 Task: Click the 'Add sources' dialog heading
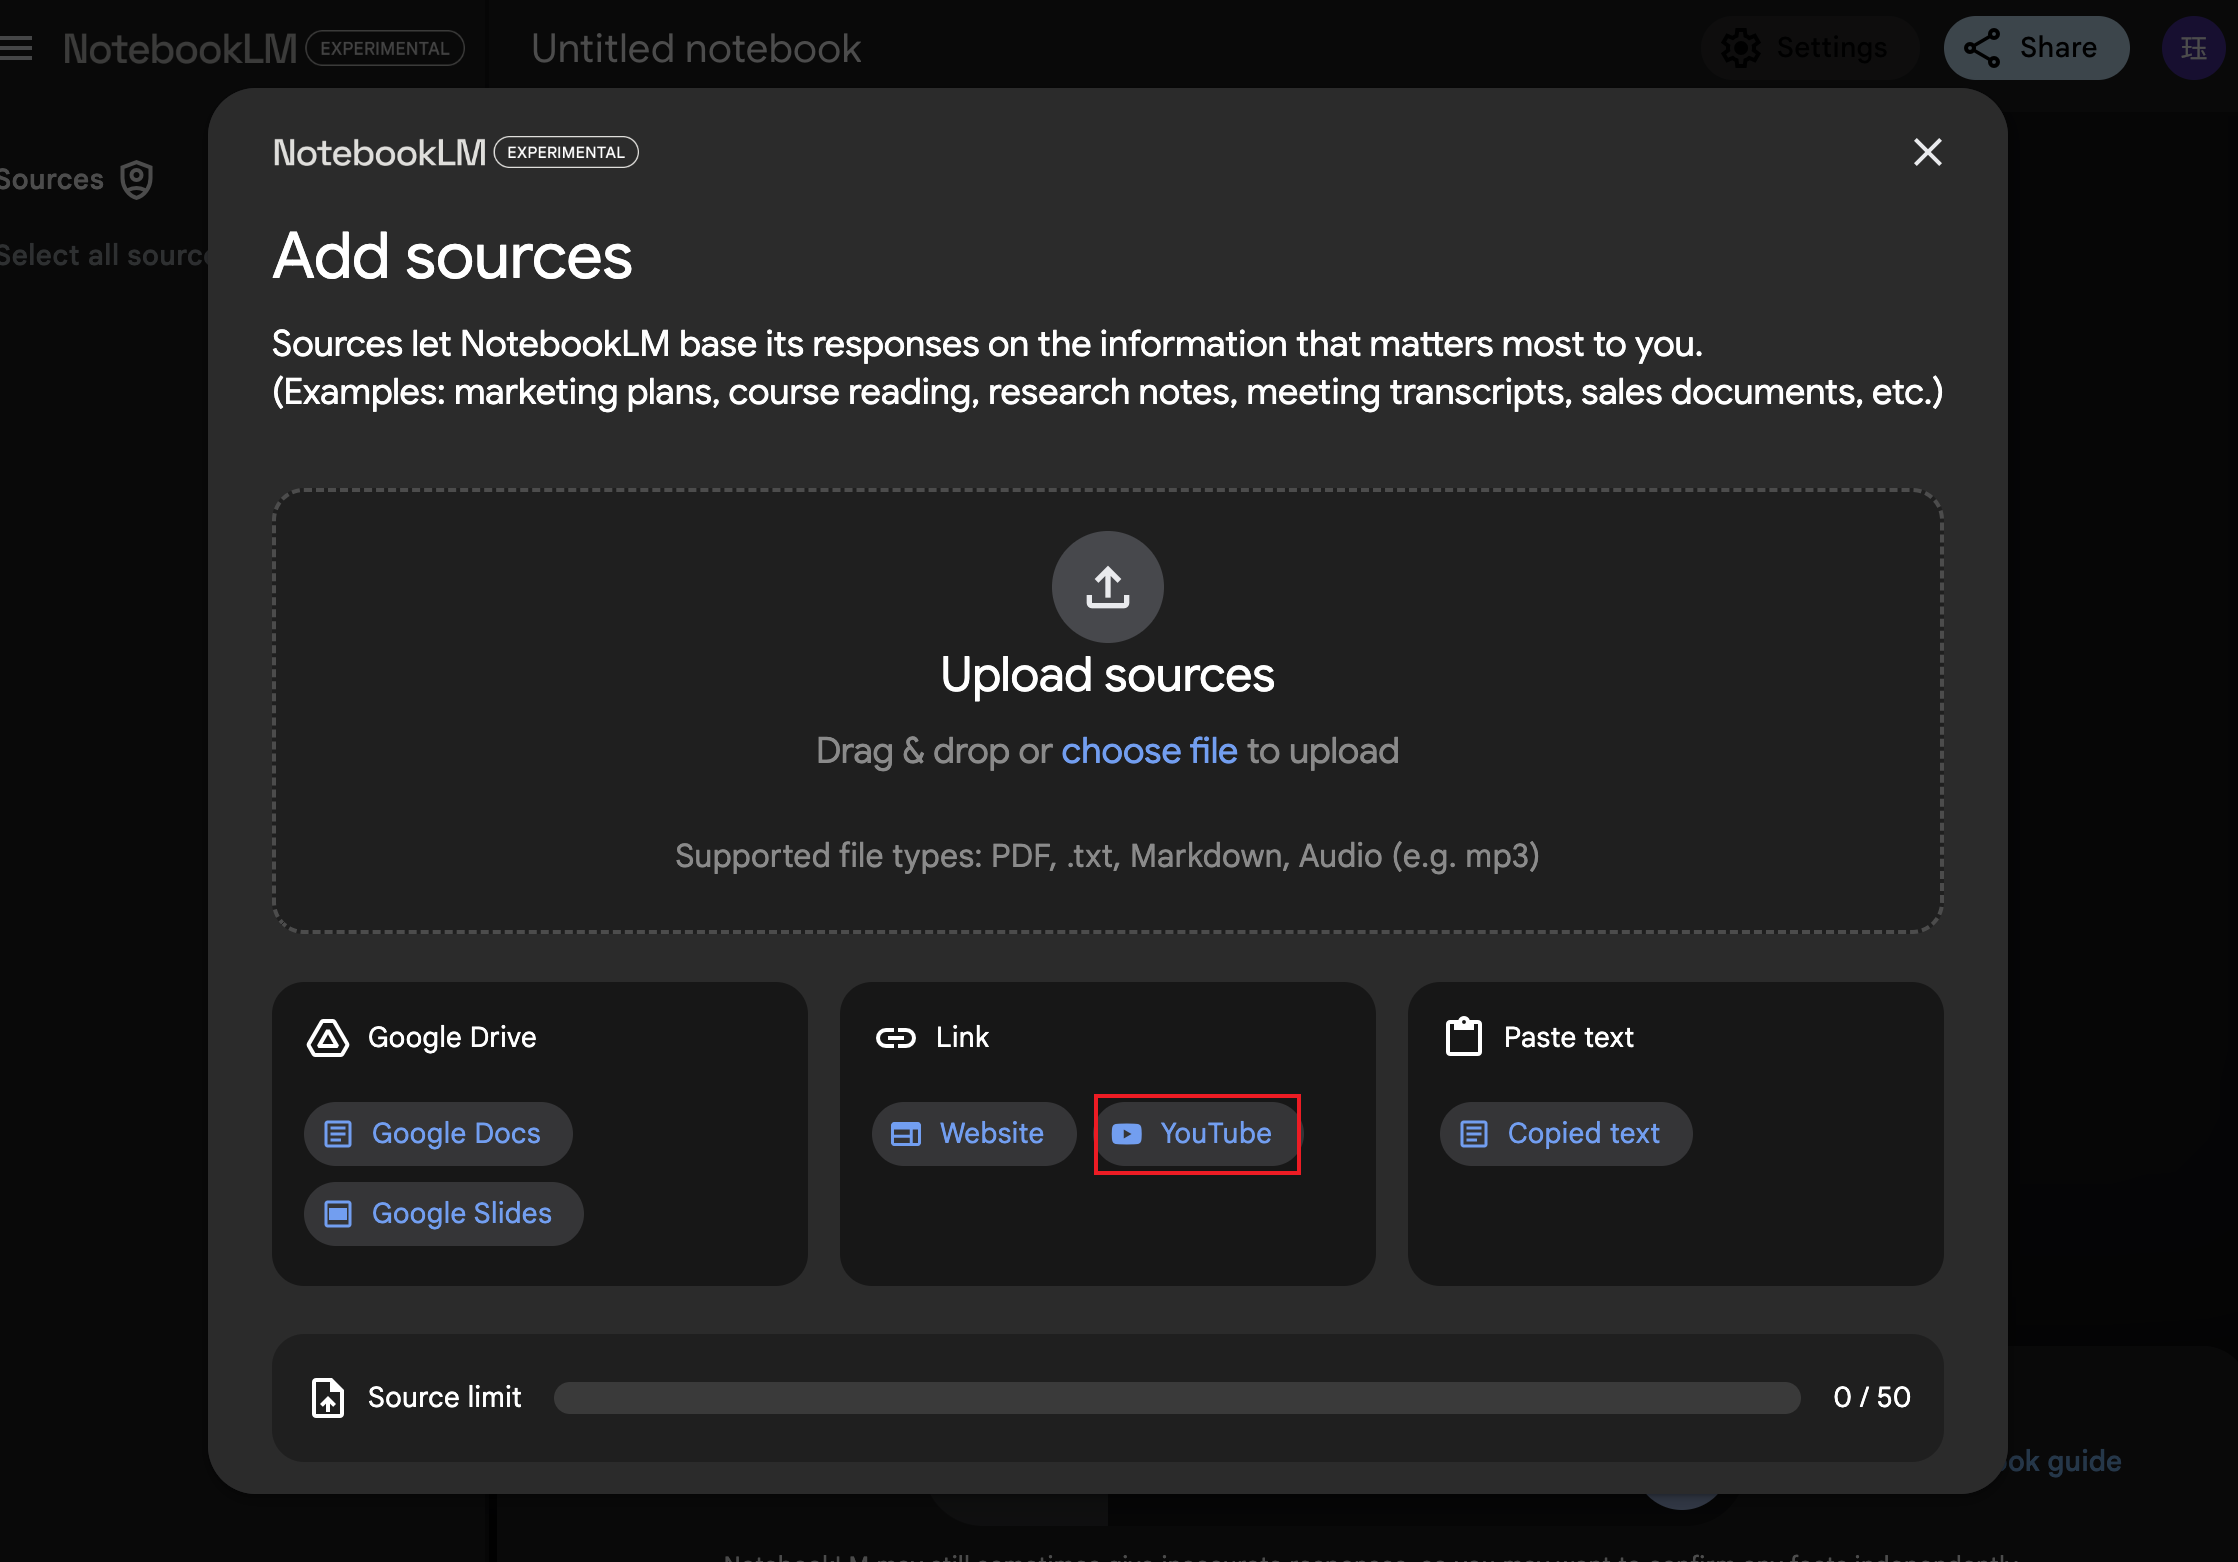coord(452,256)
